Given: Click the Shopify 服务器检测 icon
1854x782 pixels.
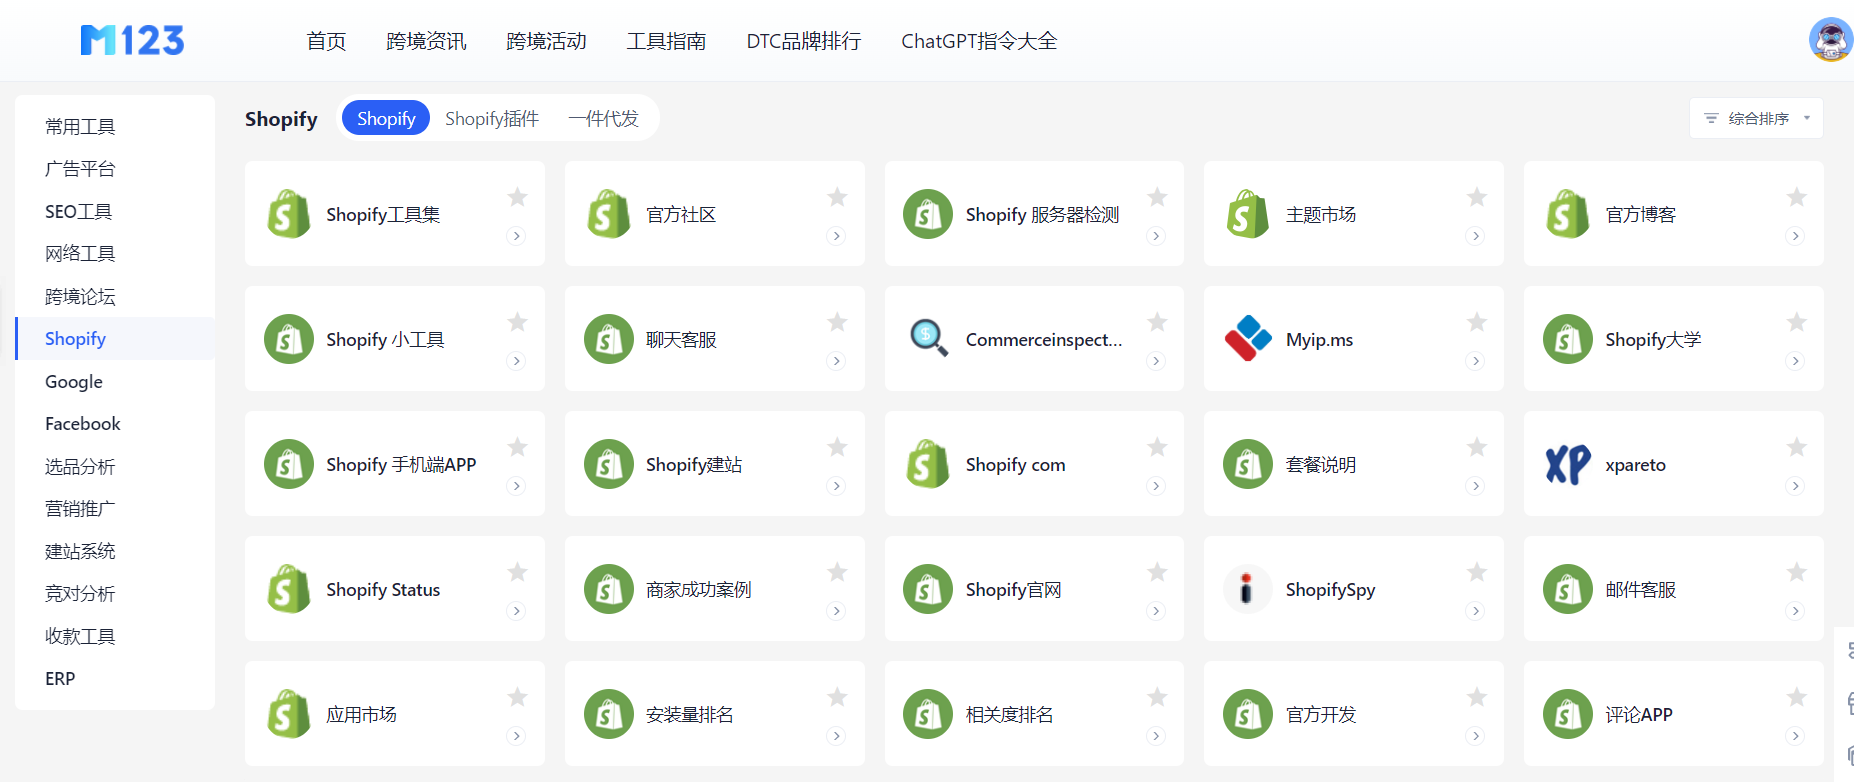Looking at the screenshot, I should [928, 214].
